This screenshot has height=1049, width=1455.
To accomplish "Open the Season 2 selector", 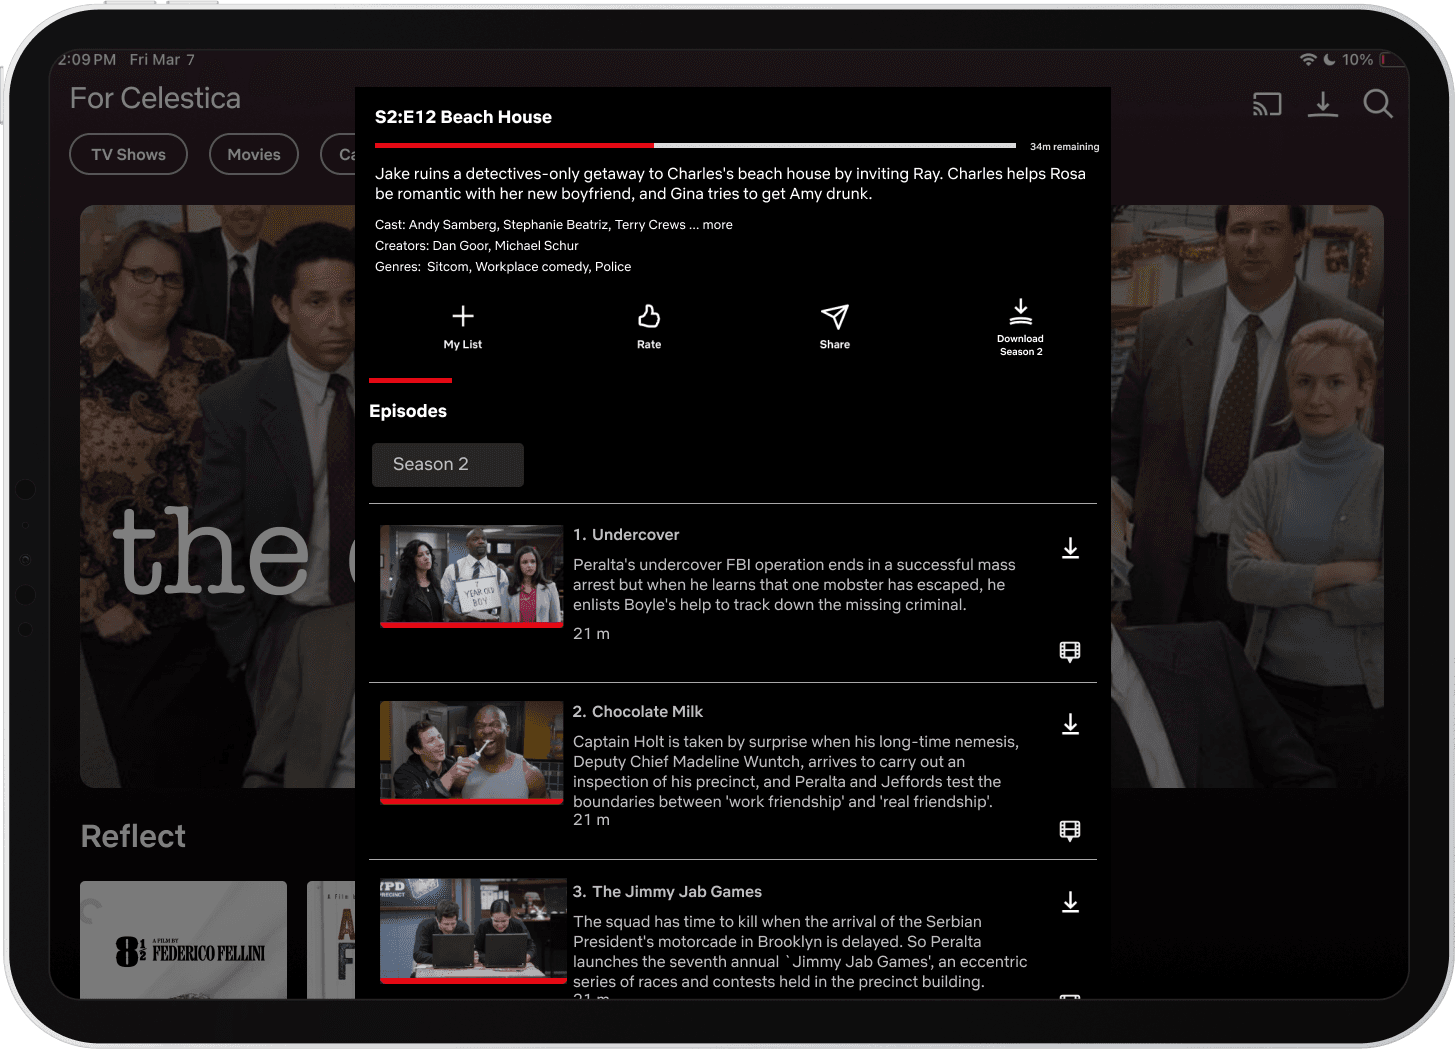I will tap(448, 465).
